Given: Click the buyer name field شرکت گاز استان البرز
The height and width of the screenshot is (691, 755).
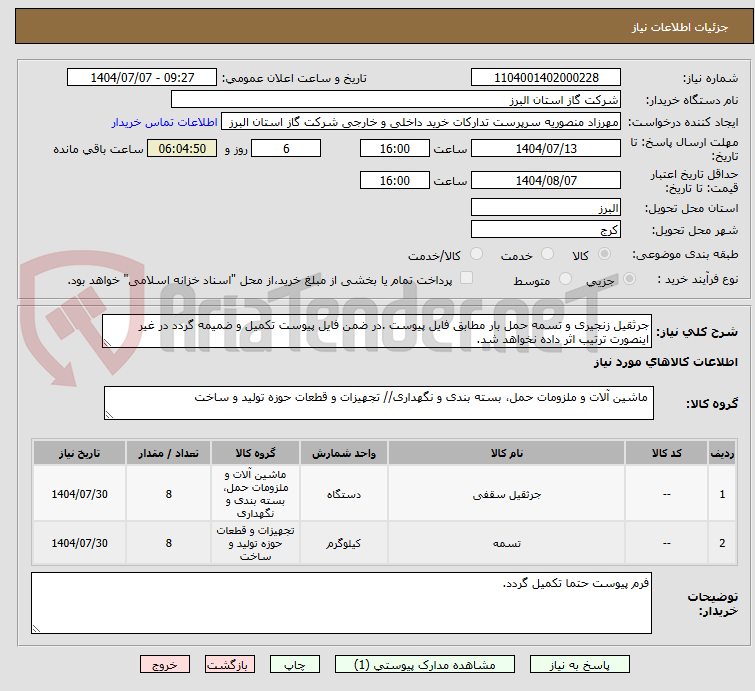Looking at the screenshot, I should 396,100.
